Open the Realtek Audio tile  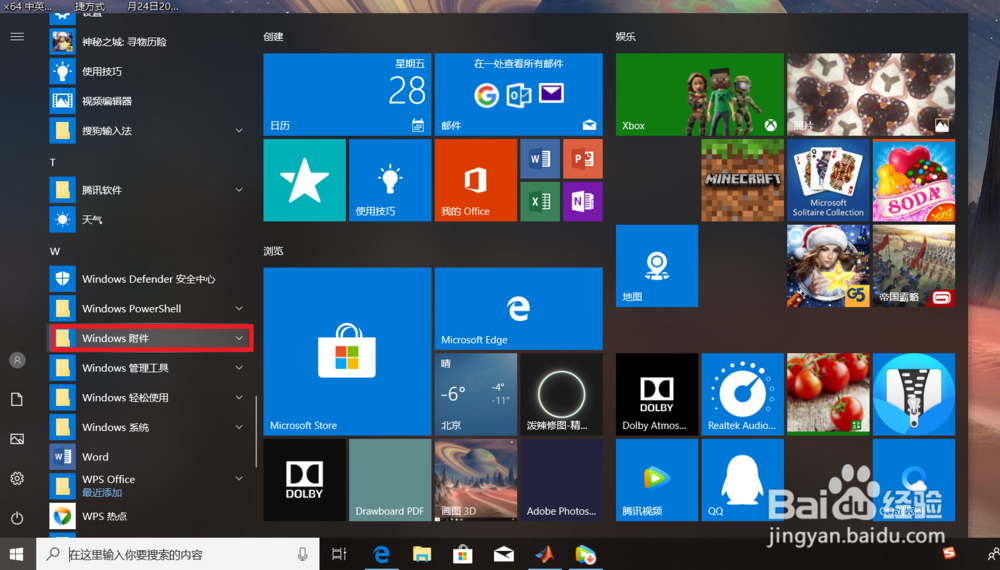[742, 394]
